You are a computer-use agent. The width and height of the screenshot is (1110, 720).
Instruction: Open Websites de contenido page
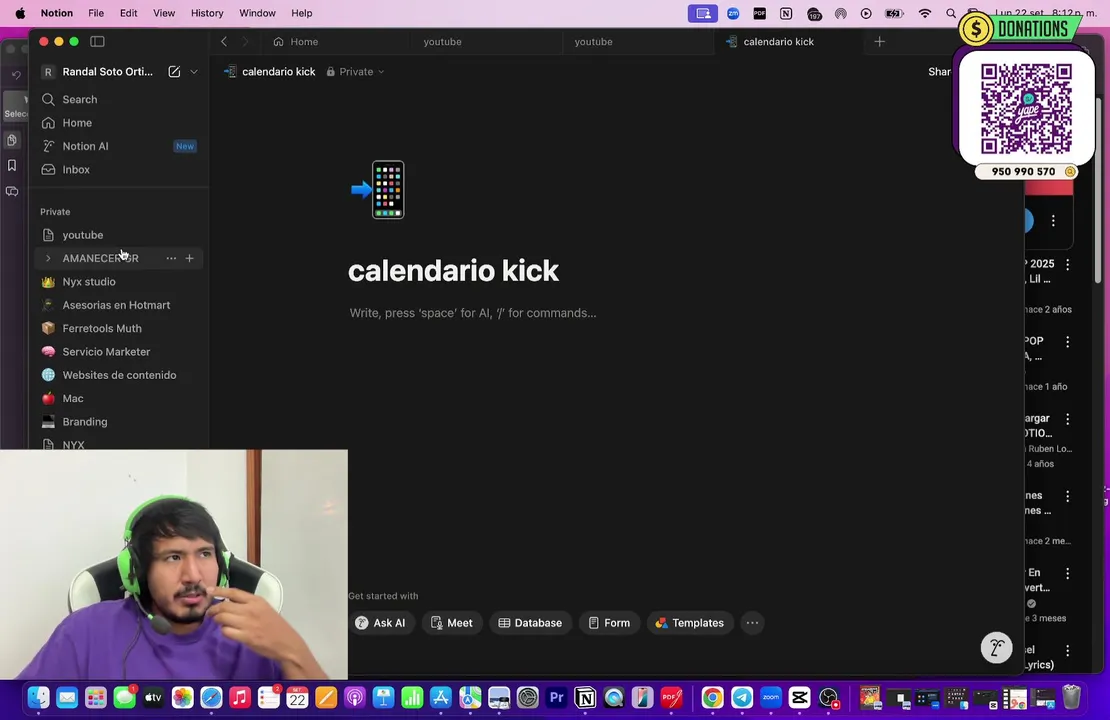pyautogui.click(x=119, y=375)
